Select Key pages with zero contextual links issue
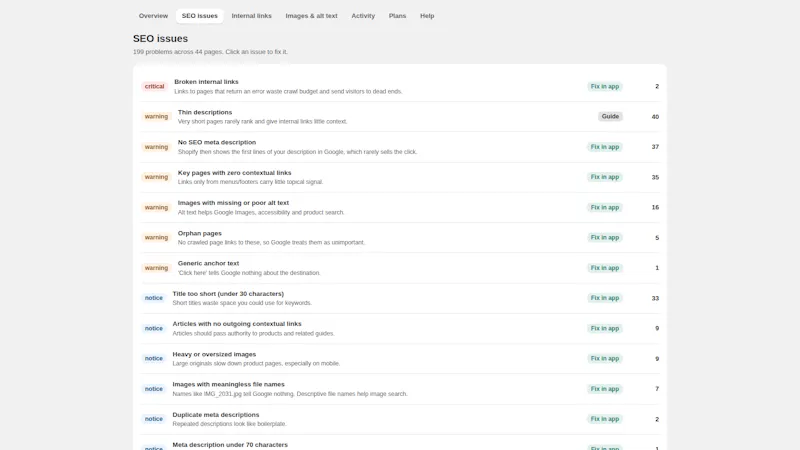 point(400,177)
